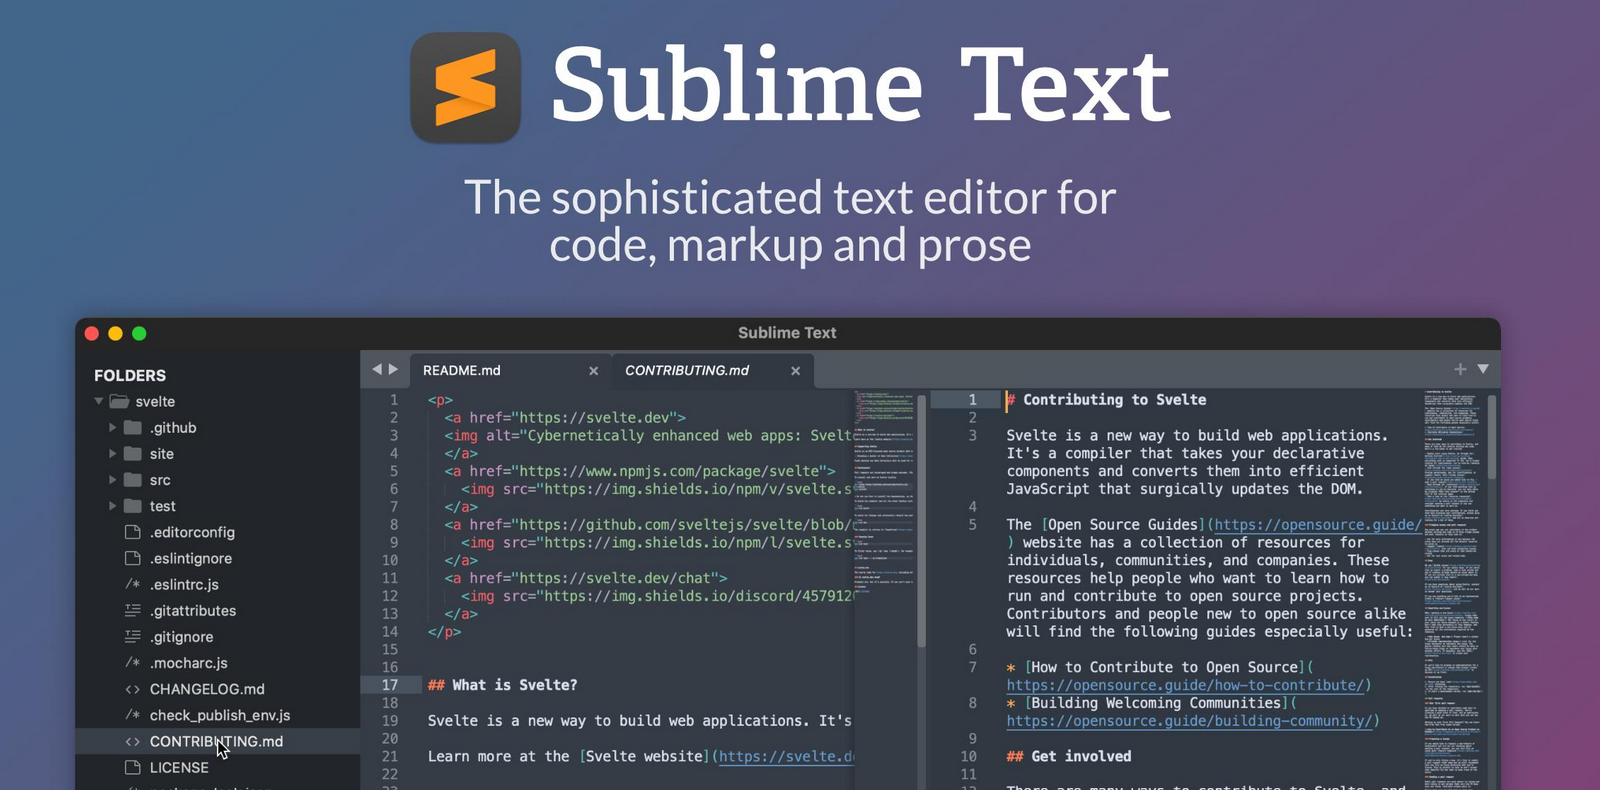Click the .mocharc.js script icon
1600x790 pixels.
coord(132,663)
